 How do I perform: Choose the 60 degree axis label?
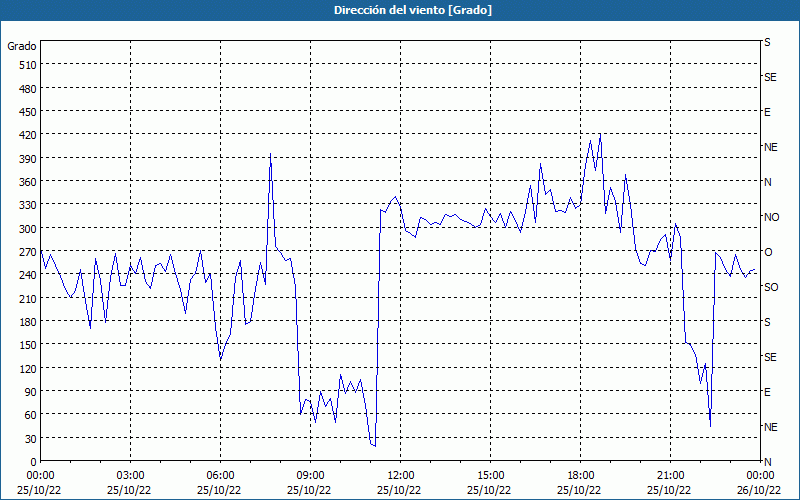[x=31, y=415]
